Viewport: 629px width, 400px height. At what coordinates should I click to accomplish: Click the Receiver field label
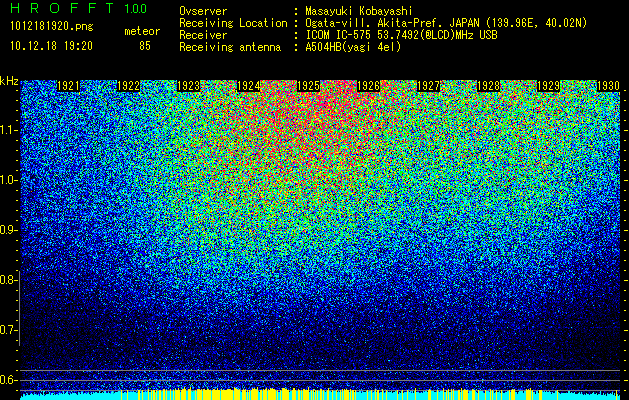[x=203, y=35]
